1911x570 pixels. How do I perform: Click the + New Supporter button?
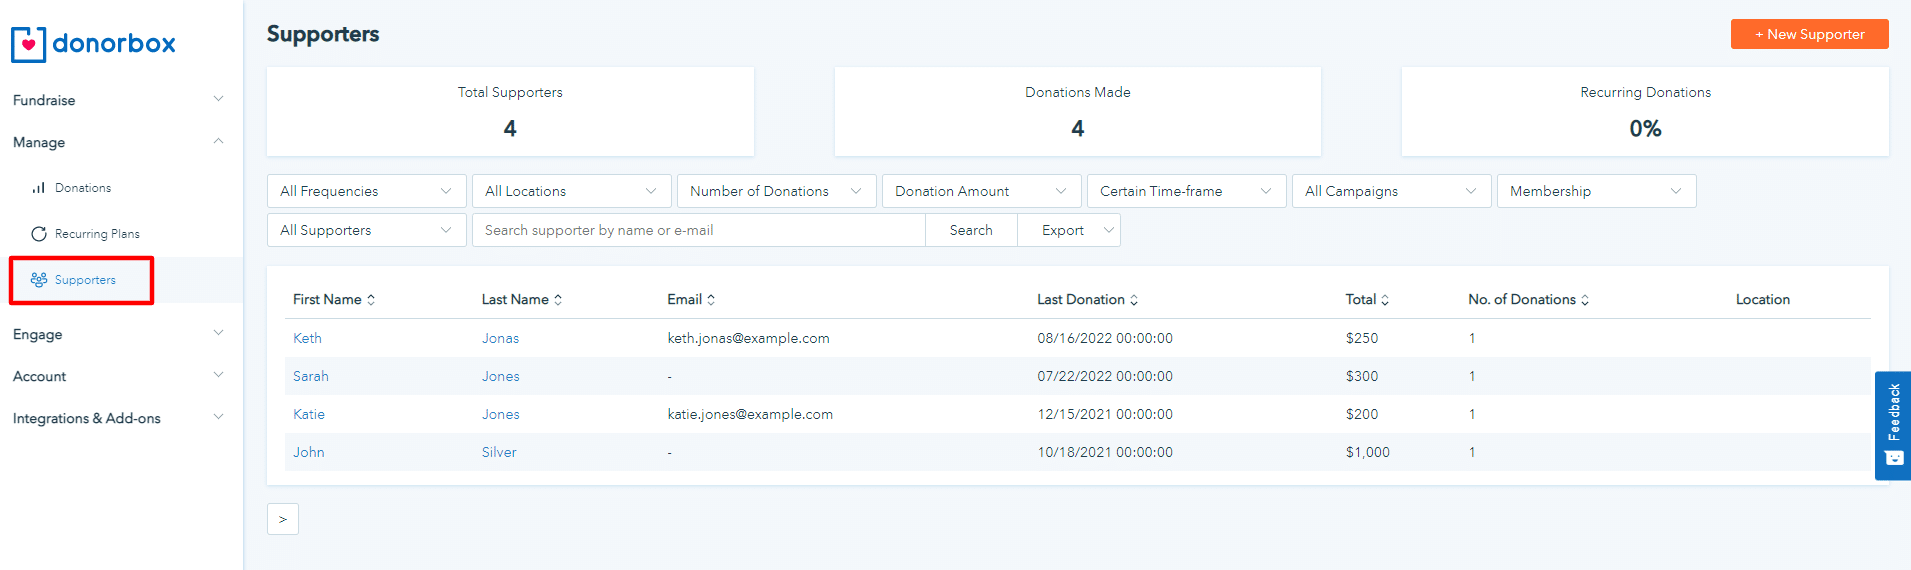tap(1809, 34)
